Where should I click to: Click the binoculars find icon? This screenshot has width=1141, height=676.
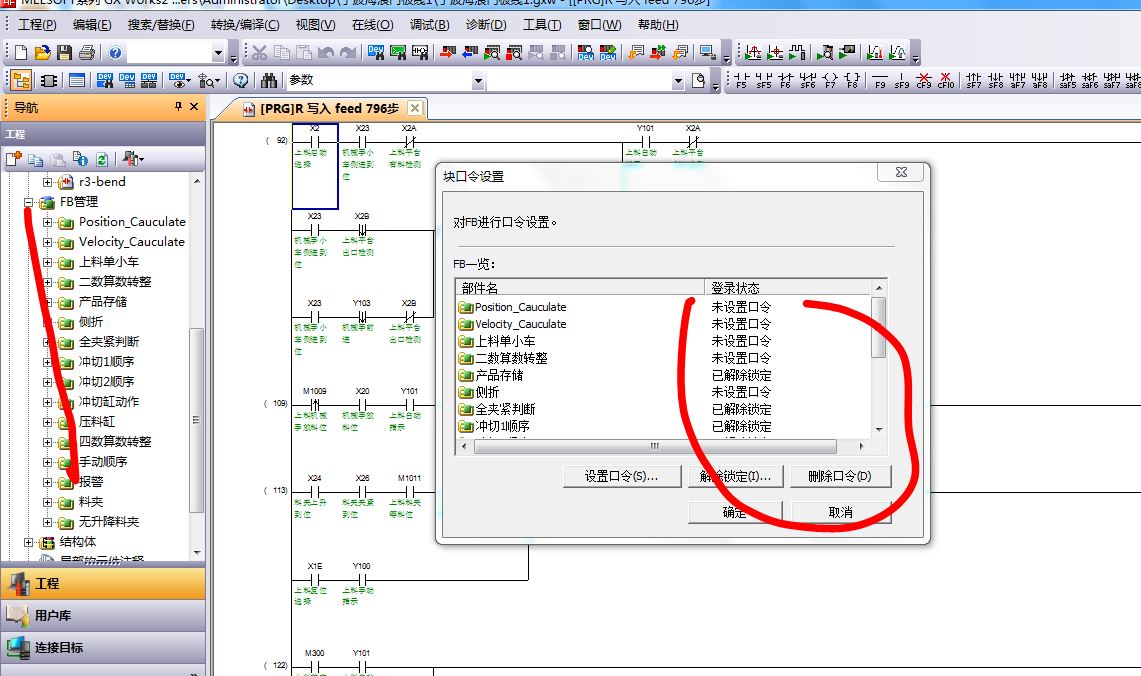point(269,81)
